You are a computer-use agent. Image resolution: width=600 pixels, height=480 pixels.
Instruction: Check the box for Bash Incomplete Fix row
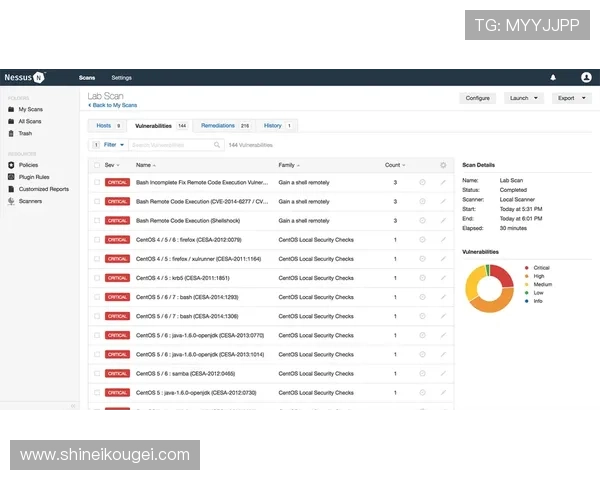[97, 183]
